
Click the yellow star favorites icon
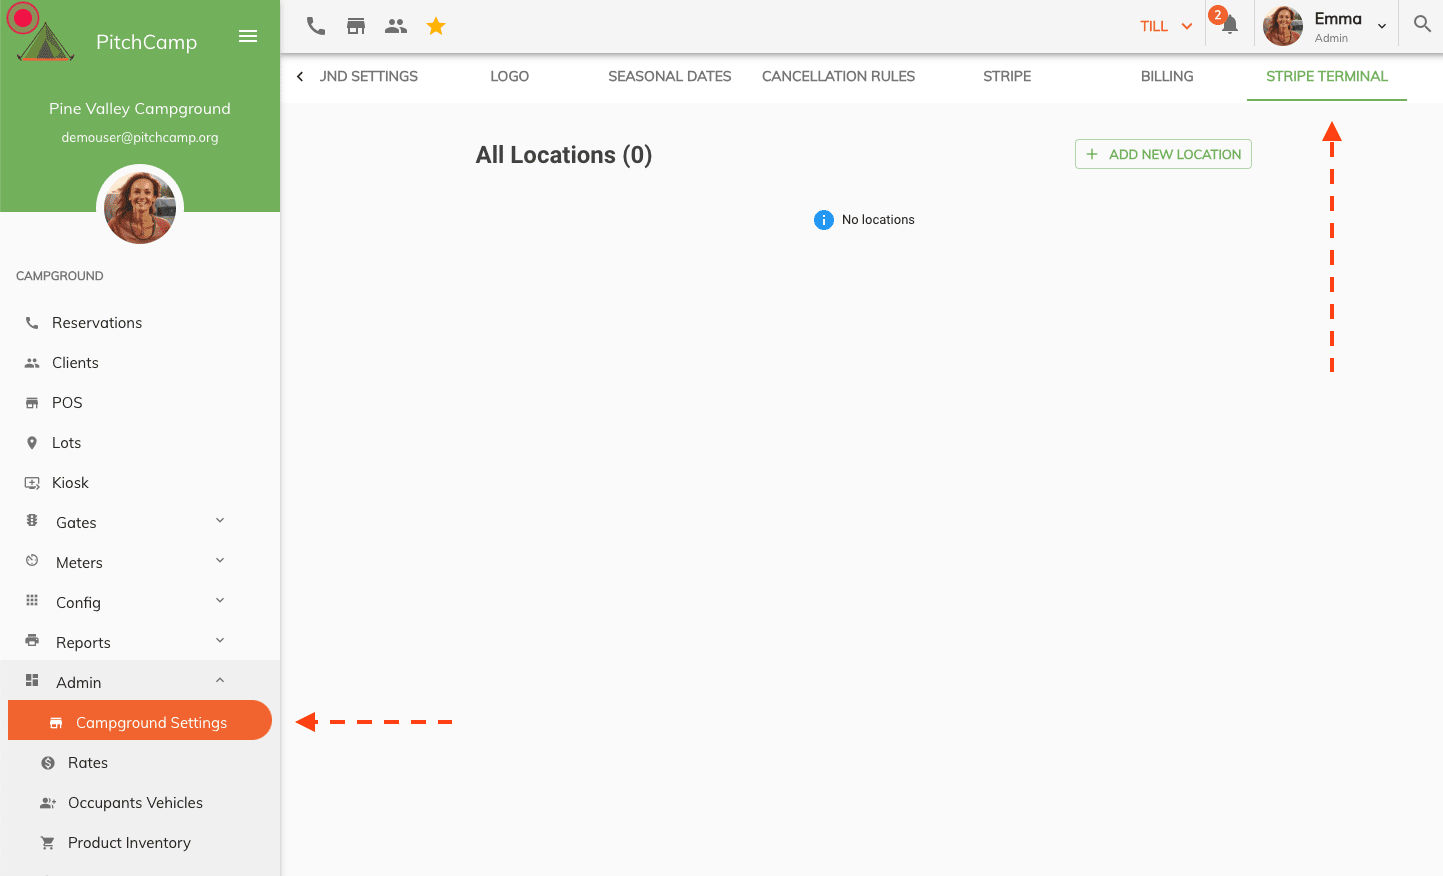point(436,26)
